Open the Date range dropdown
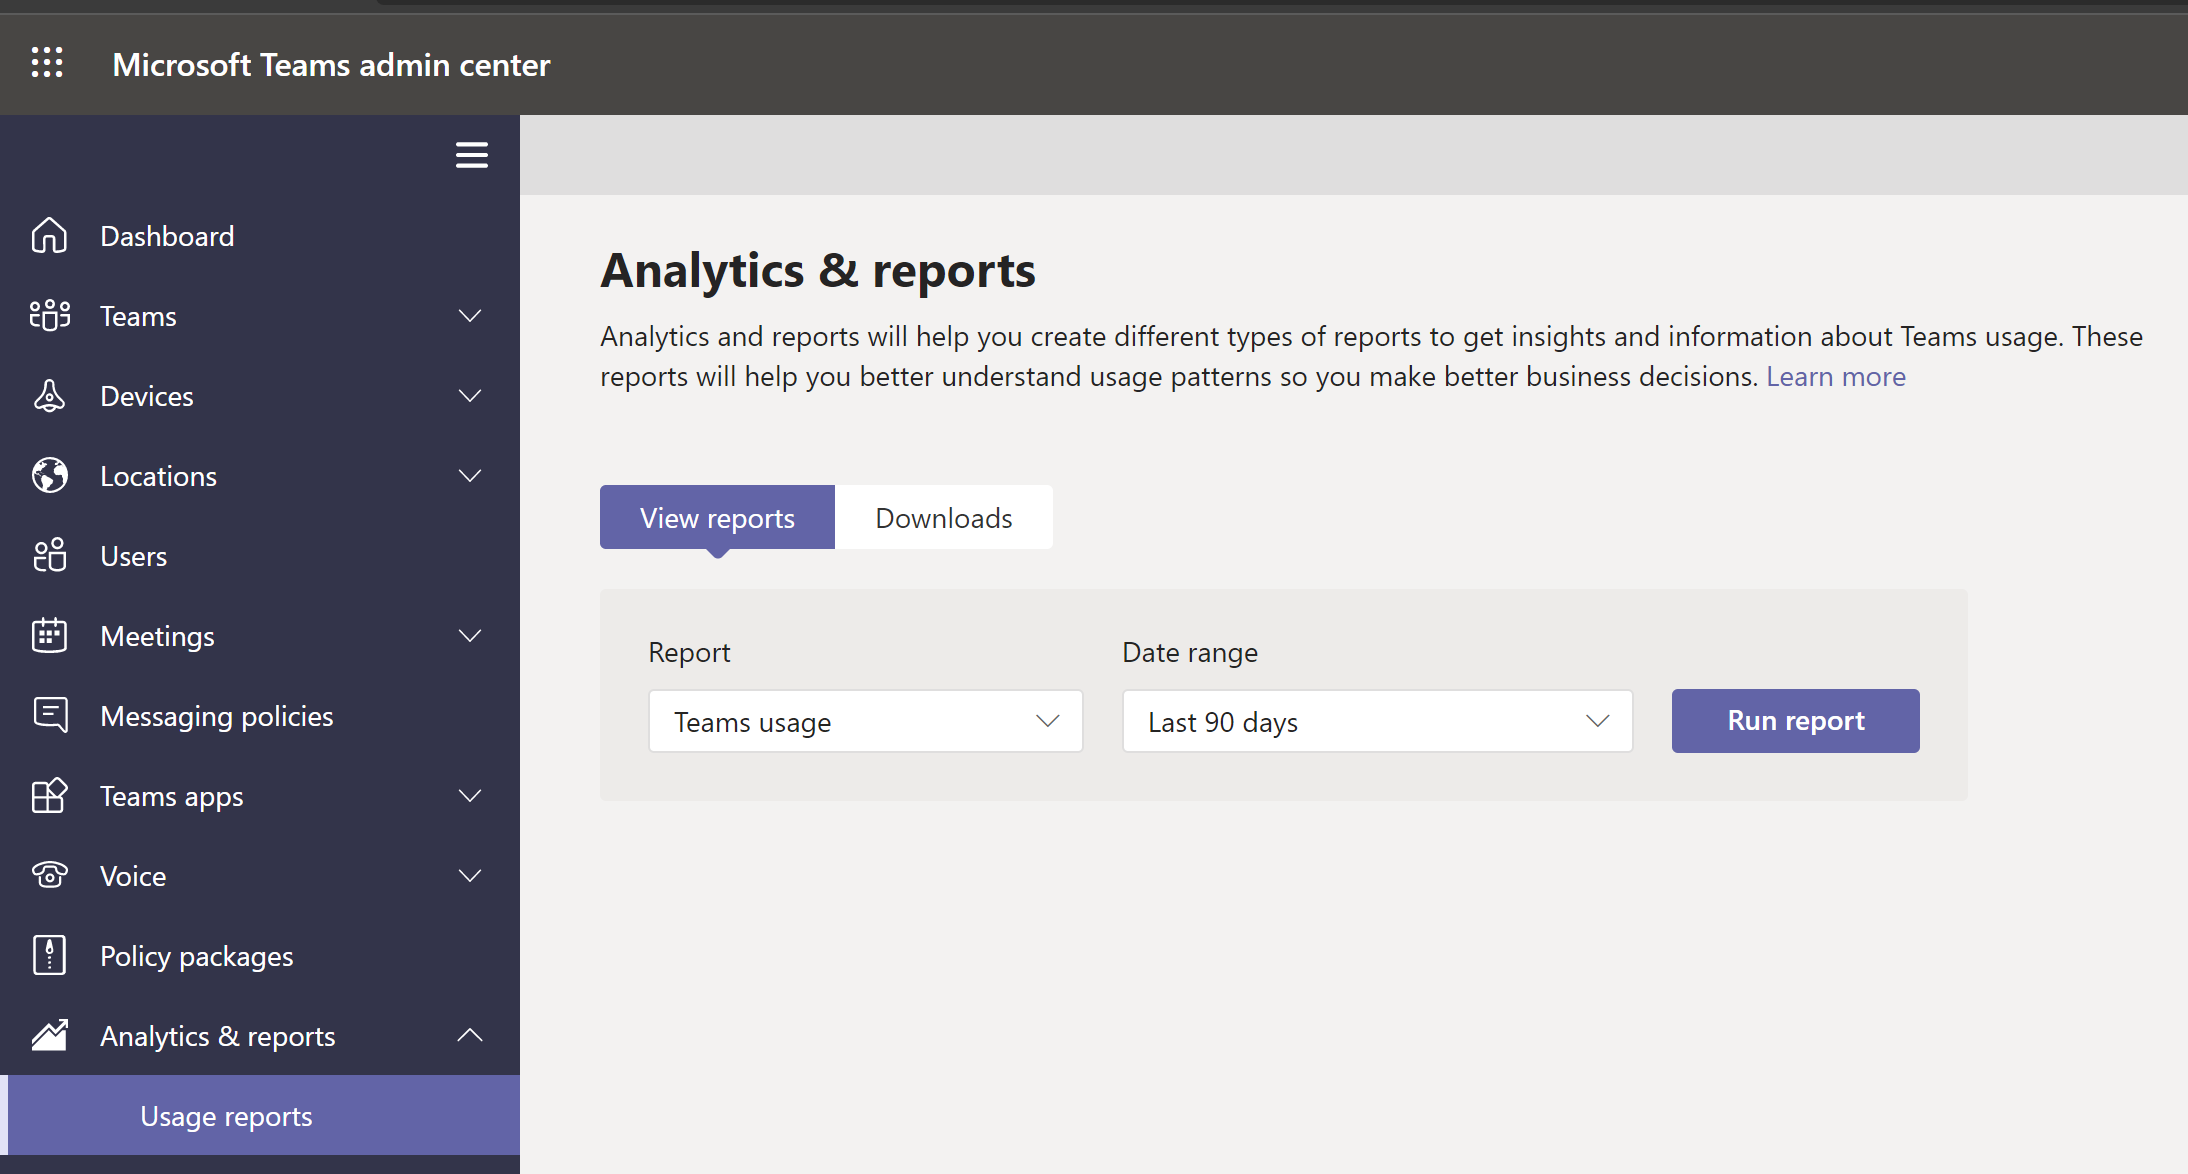This screenshot has height=1174, width=2188. click(x=1377, y=721)
